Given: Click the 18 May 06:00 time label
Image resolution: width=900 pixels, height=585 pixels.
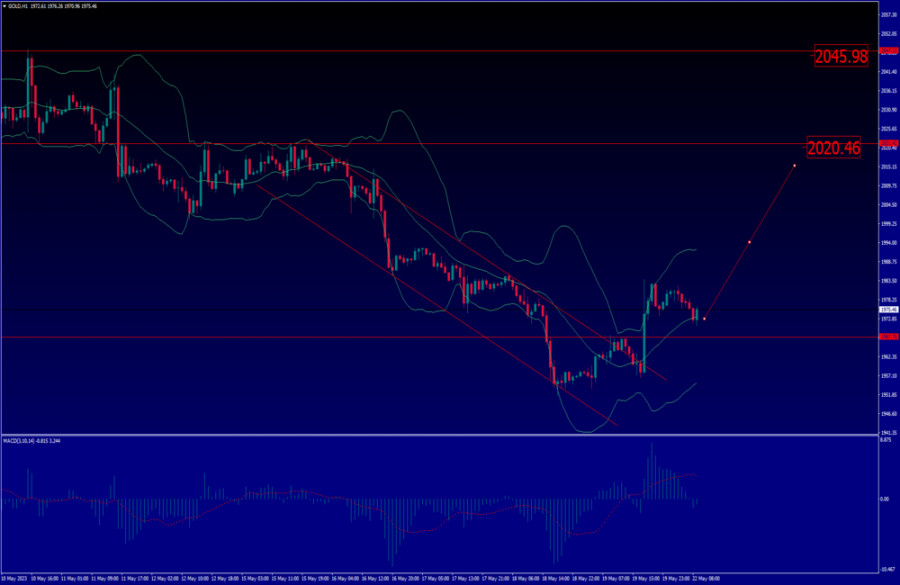Looking at the screenshot, I should click(x=525, y=579).
